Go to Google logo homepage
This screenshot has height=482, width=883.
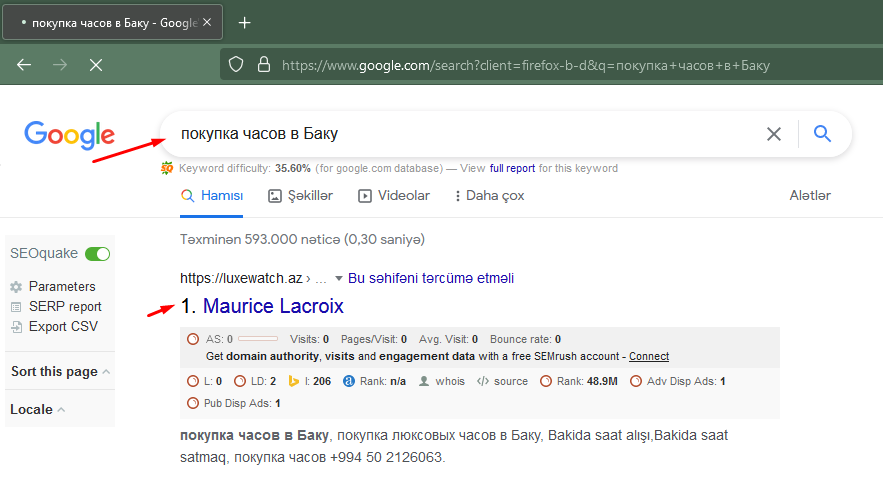69,135
